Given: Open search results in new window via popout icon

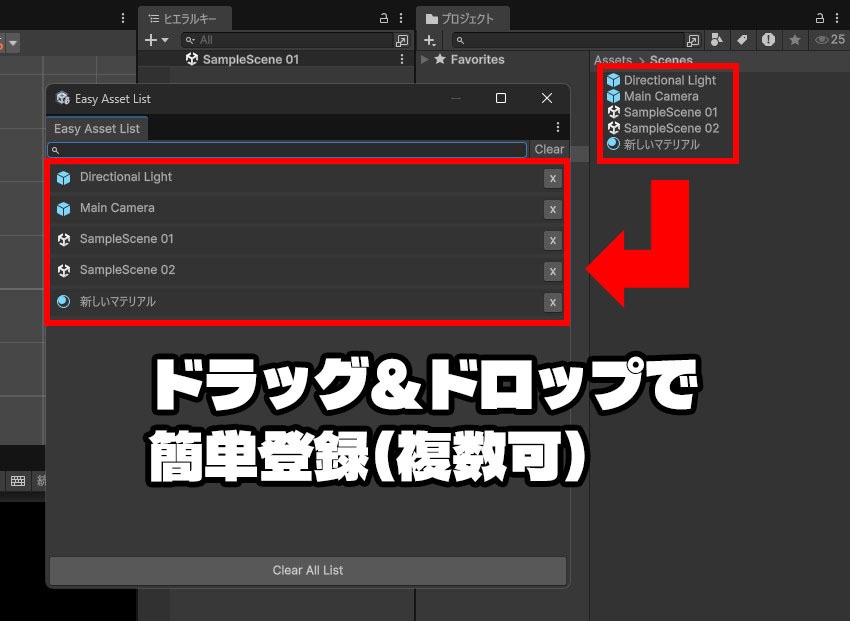Looking at the screenshot, I should [695, 40].
